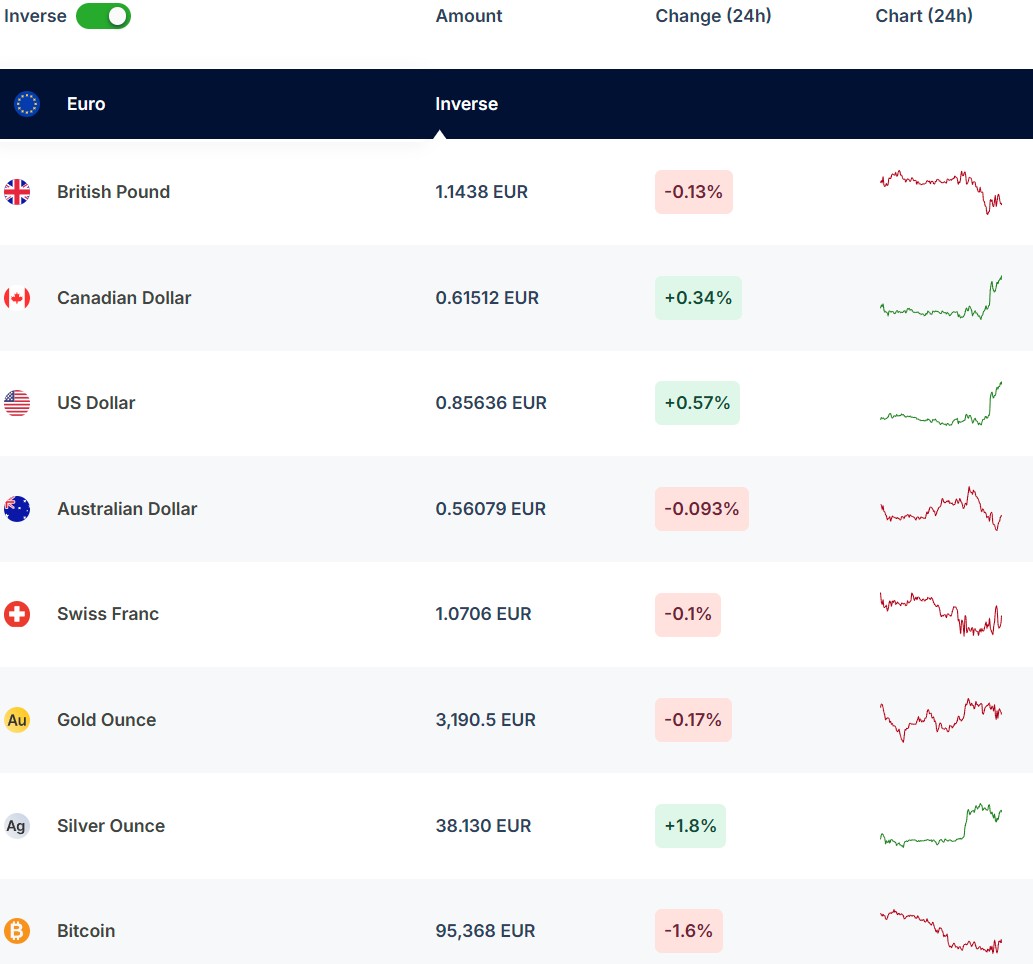The width and height of the screenshot is (1033, 964).
Task: Click the Canadian flag icon
Action: click(x=17, y=298)
